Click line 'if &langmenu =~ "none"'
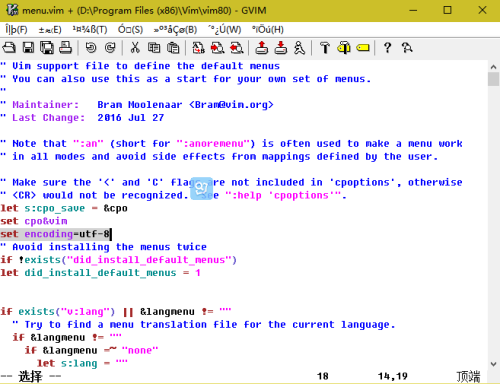Viewport: 500px width, 384px height. point(91,351)
